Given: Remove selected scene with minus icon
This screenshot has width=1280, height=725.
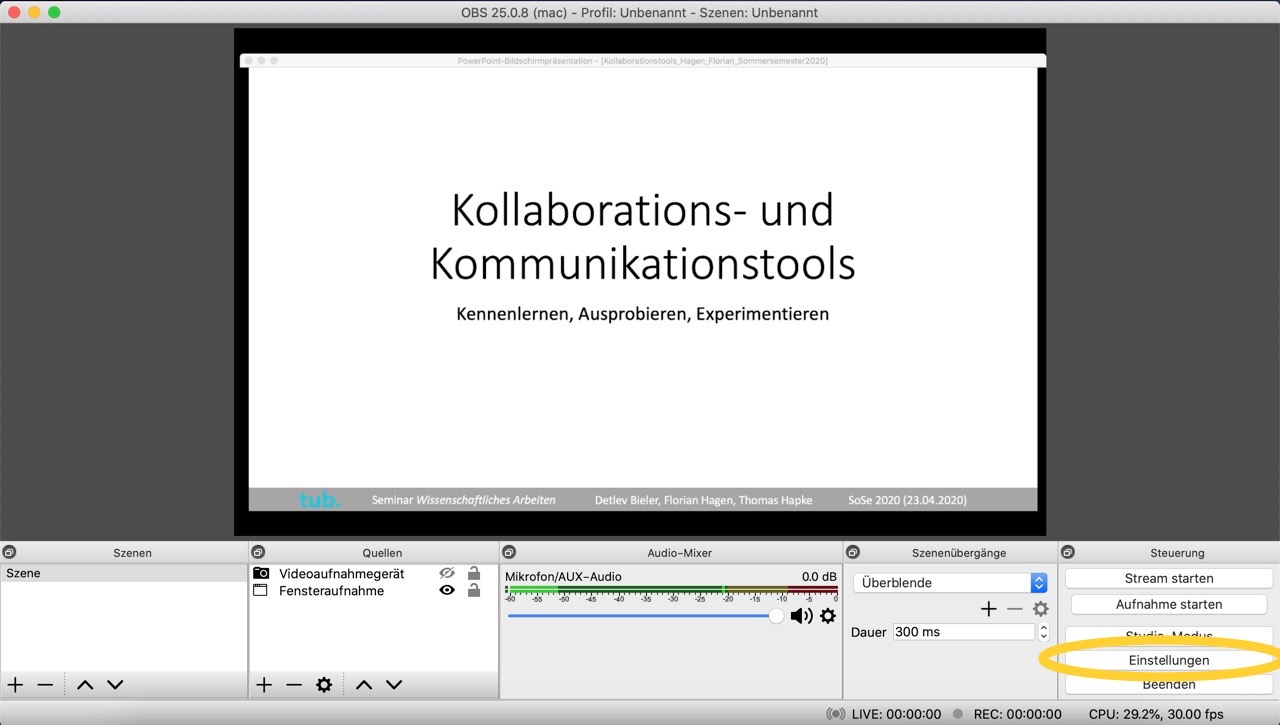Looking at the screenshot, I should tap(45, 685).
